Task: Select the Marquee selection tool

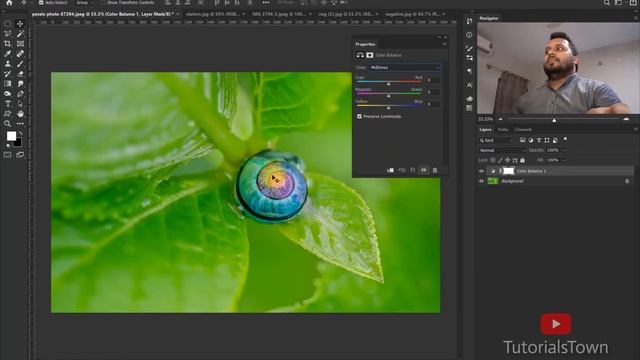Action: tap(7, 24)
